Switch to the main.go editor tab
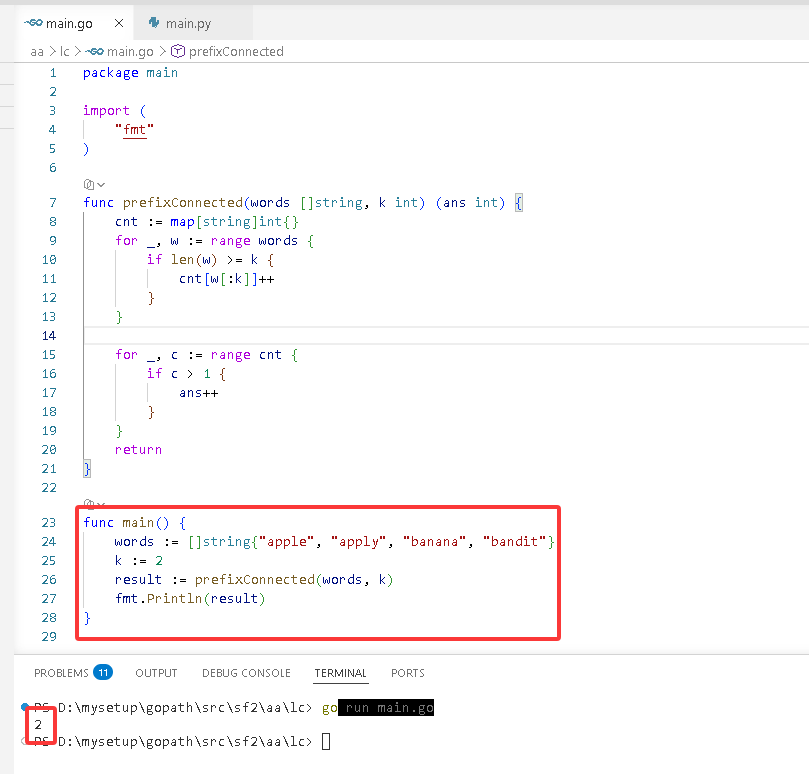 point(74,23)
